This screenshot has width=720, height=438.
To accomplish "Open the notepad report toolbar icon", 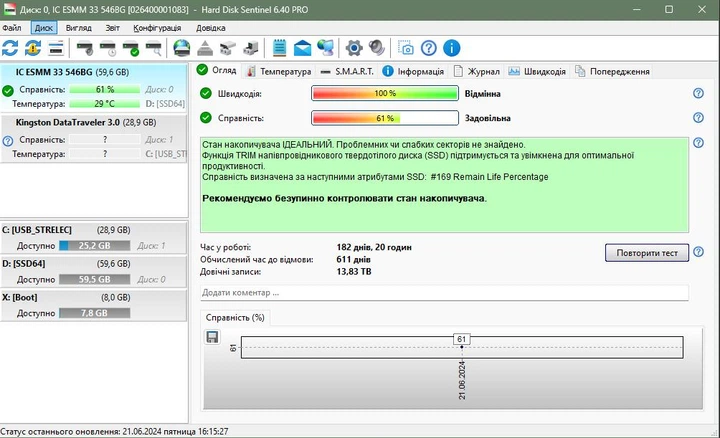I will pos(279,48).
